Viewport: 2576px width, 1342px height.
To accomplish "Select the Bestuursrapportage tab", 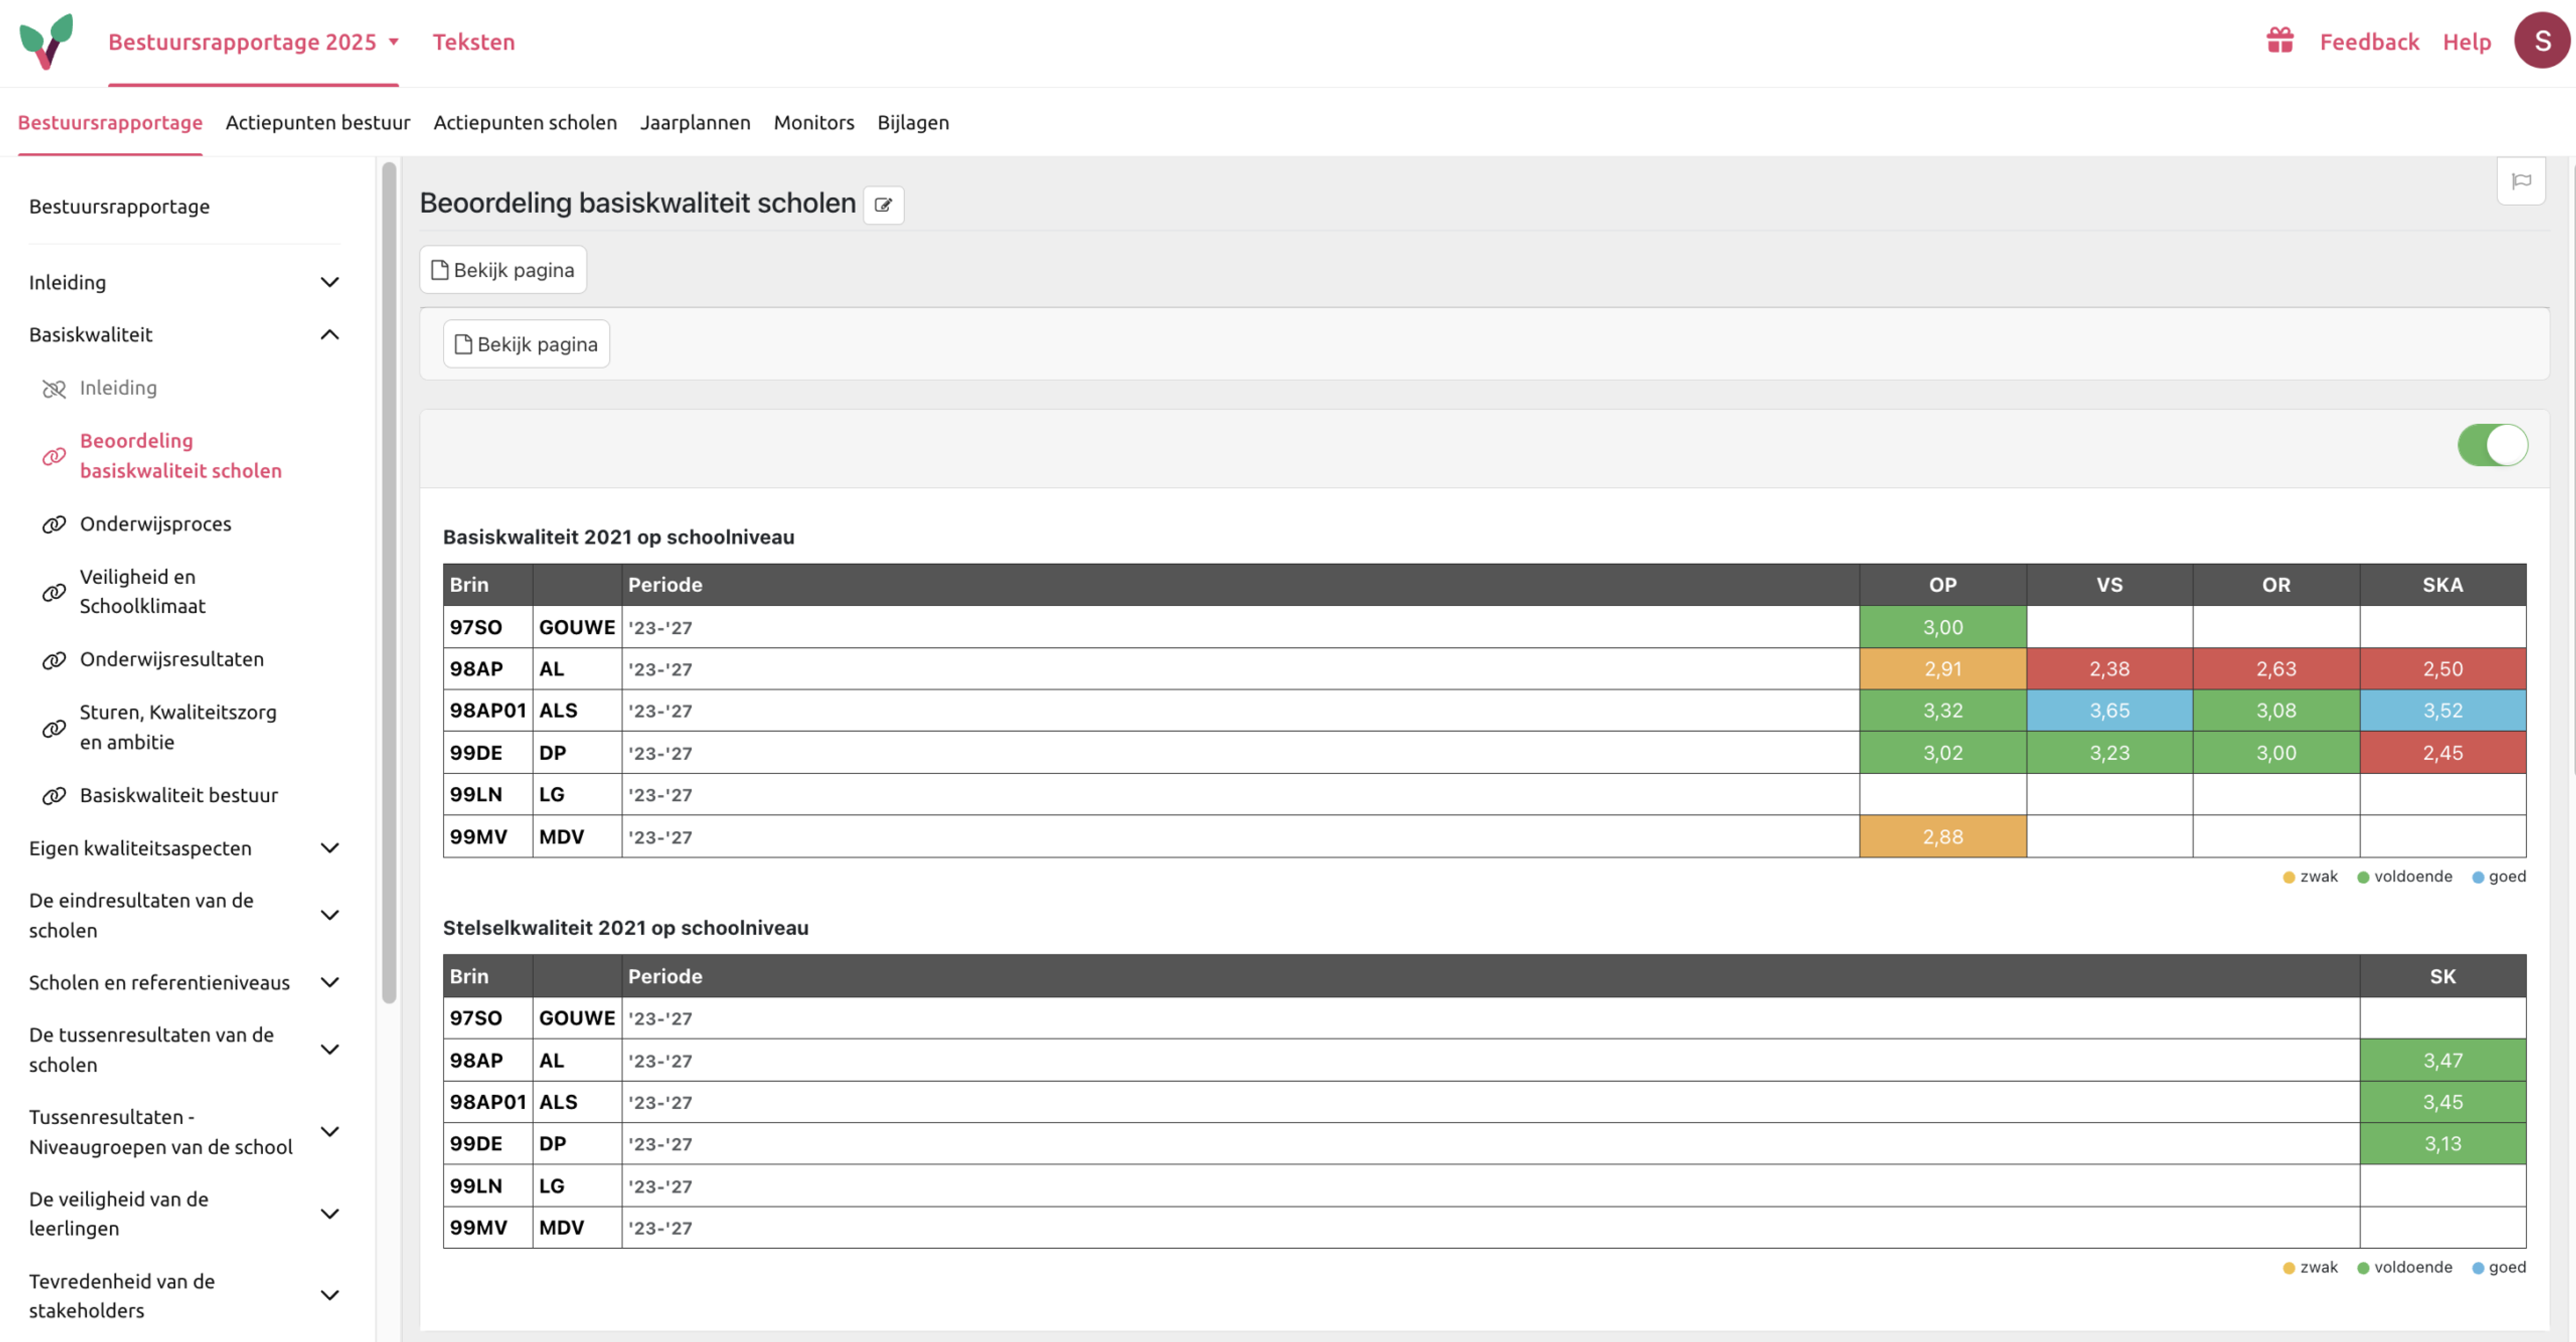I will coord(110,122).
